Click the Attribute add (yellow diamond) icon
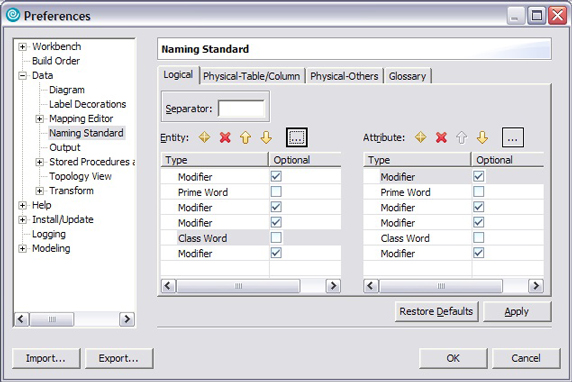Image resolution: width=572 pixels, height=382 pixels. [x=421, y=138]
